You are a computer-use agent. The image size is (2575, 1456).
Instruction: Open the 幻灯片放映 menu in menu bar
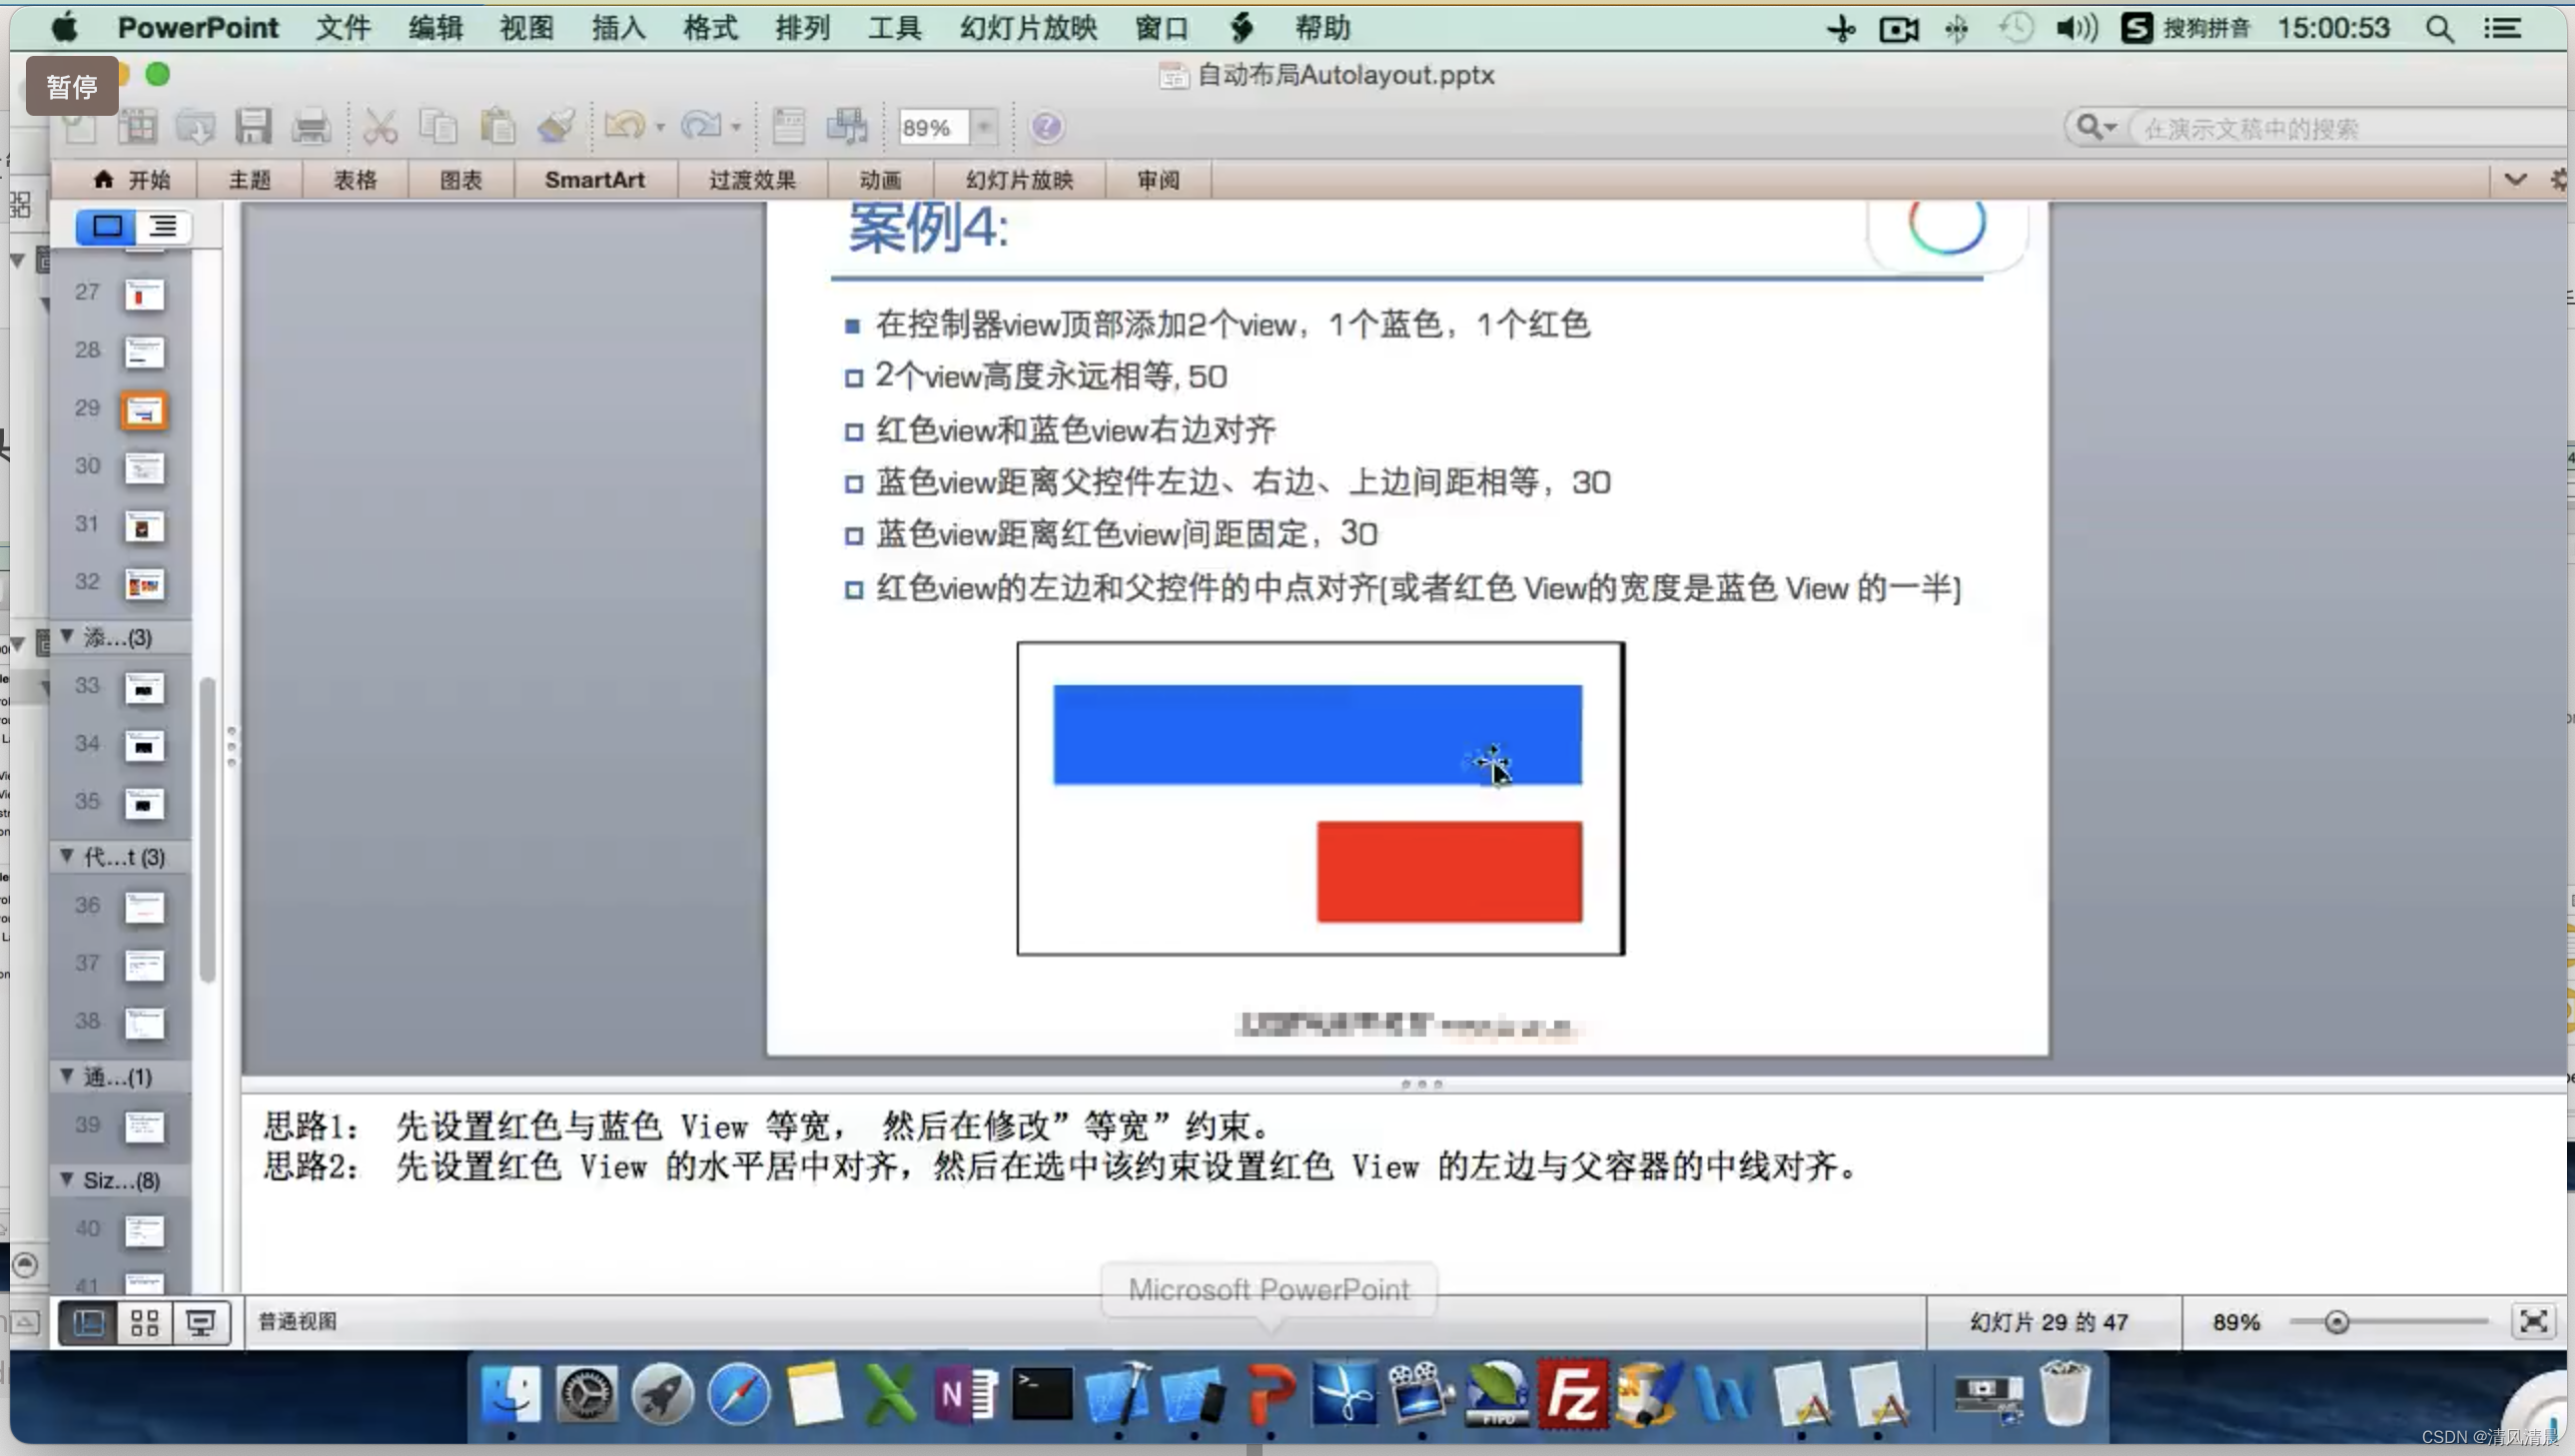pos(1028,28)
